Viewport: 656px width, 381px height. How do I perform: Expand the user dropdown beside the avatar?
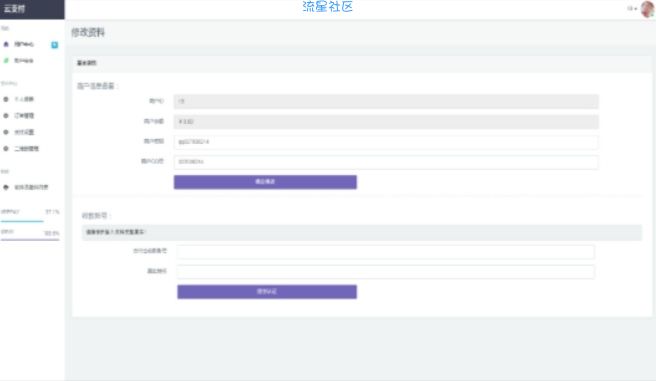coord(632,8)
